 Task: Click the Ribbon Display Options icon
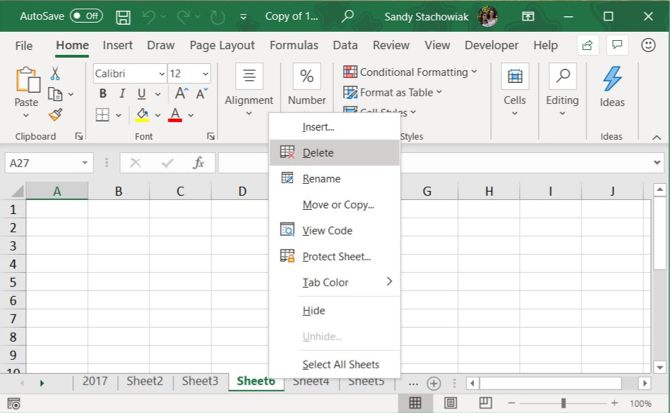[x=528, y=17]
